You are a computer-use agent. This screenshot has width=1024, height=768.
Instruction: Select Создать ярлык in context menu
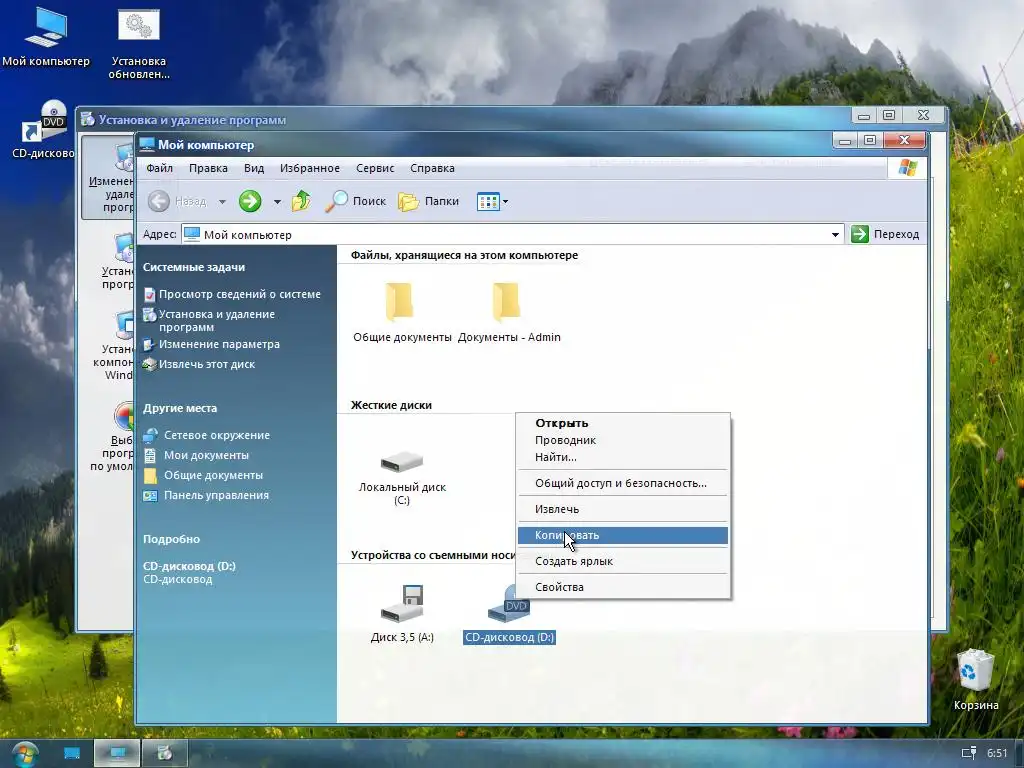(x=622, y=561)
